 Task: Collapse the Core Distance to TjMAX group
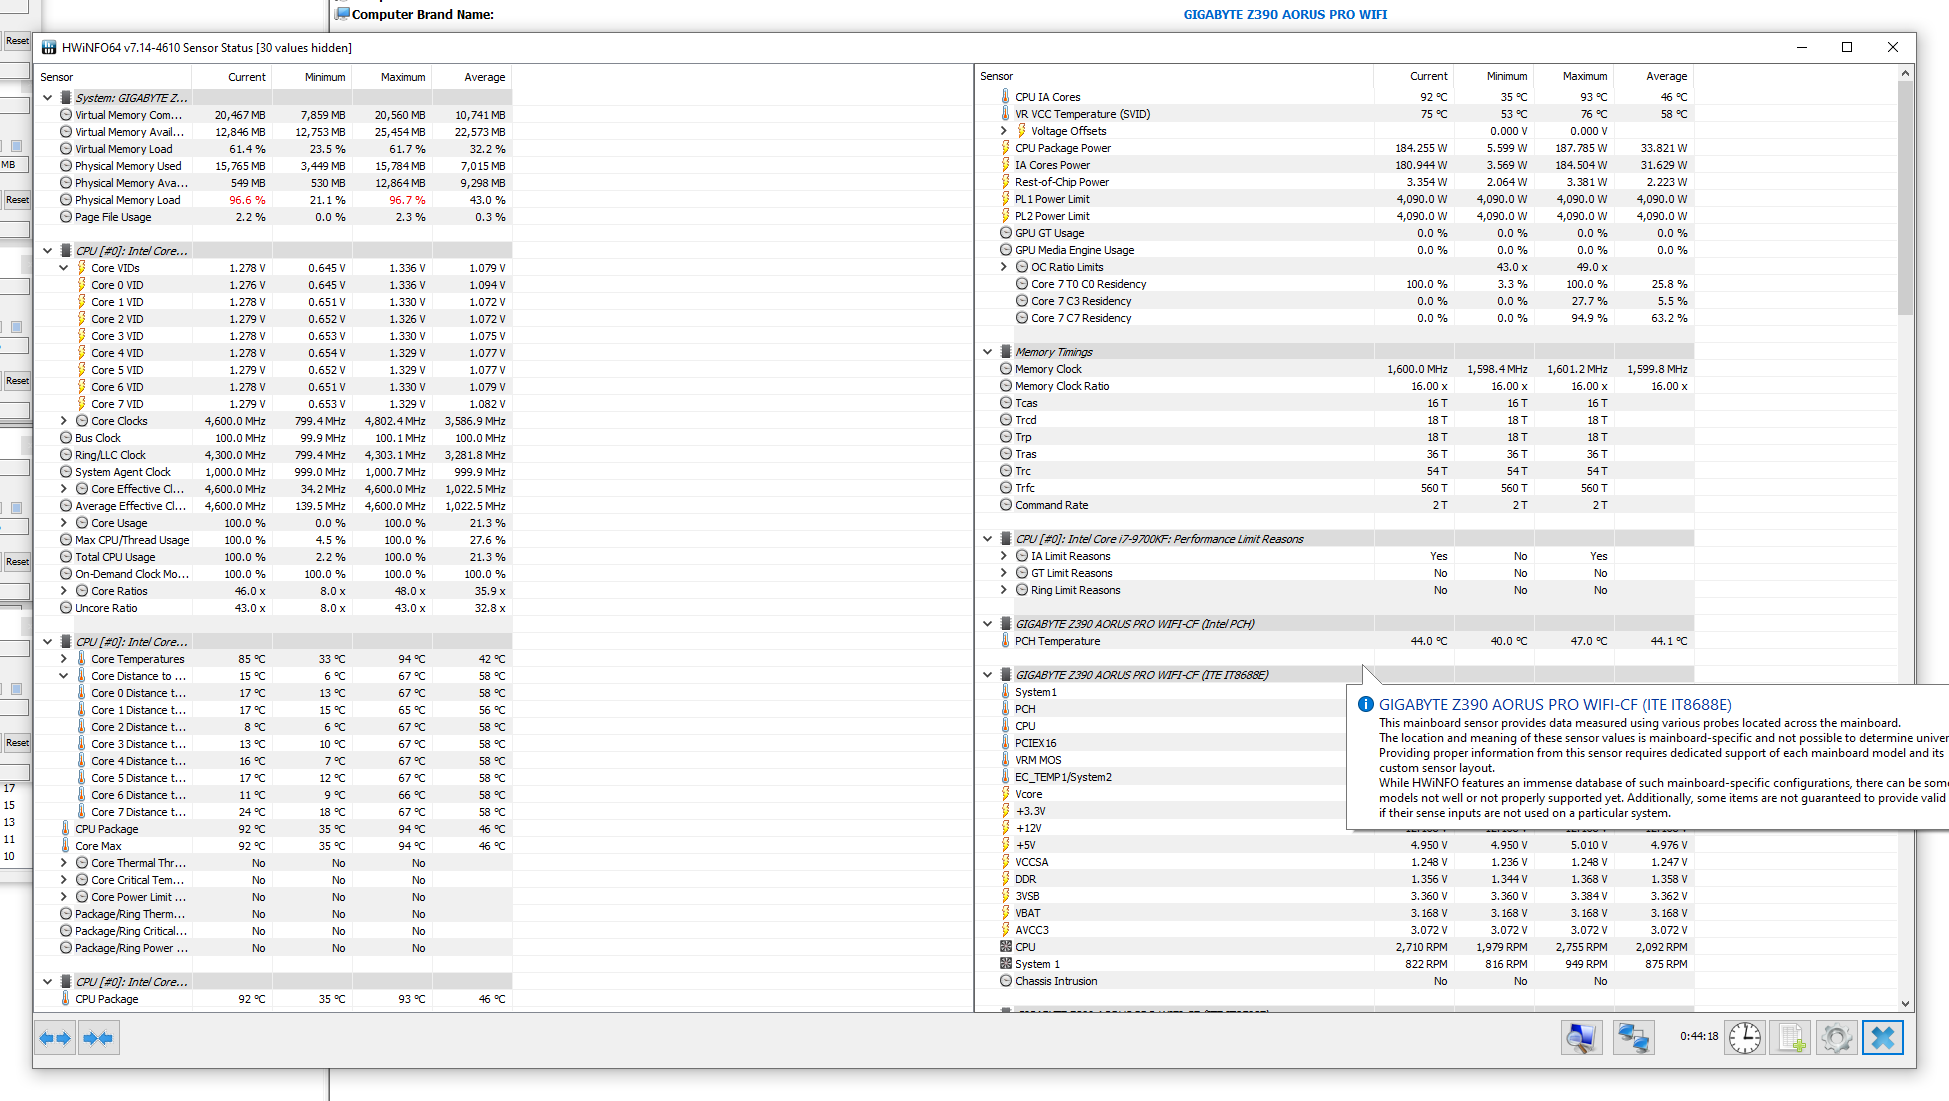(64, 676)
